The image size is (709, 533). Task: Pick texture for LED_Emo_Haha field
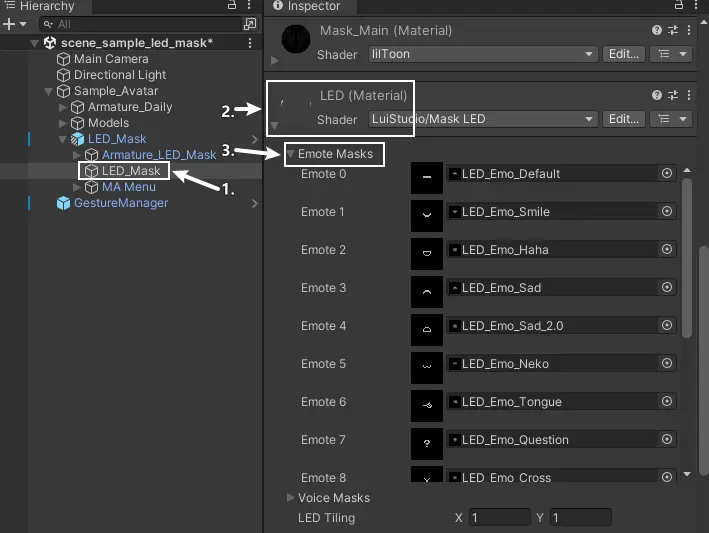666,249
